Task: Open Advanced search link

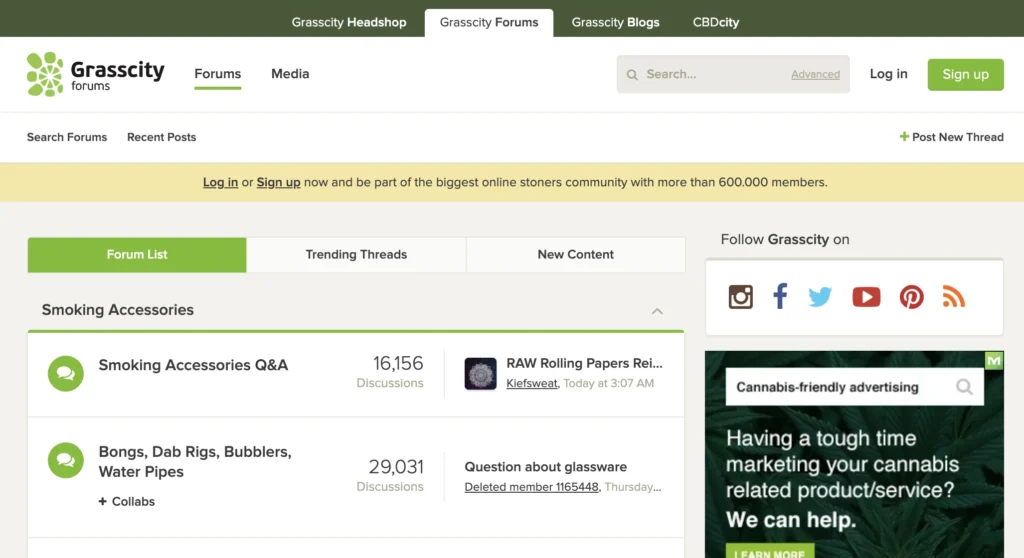Action: pyautogui.click(x=815, y=74)
